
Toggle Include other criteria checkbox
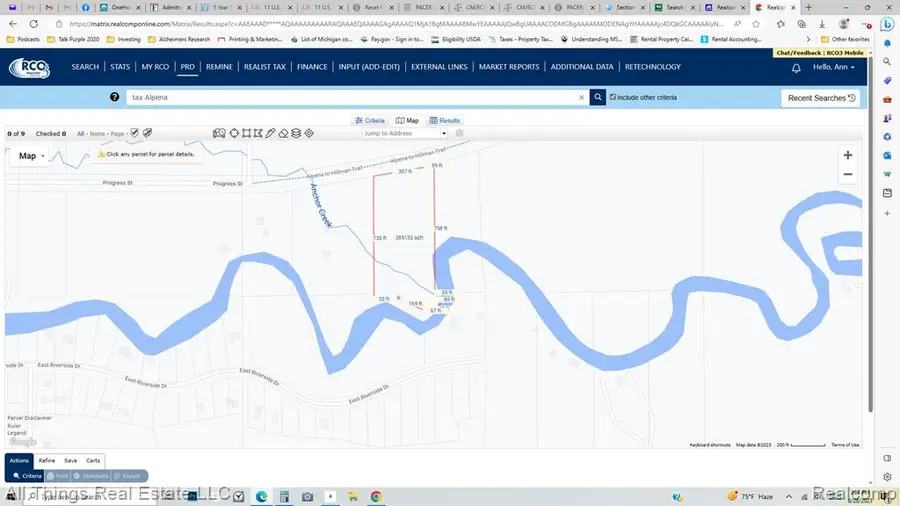click(x=614, y=97)
